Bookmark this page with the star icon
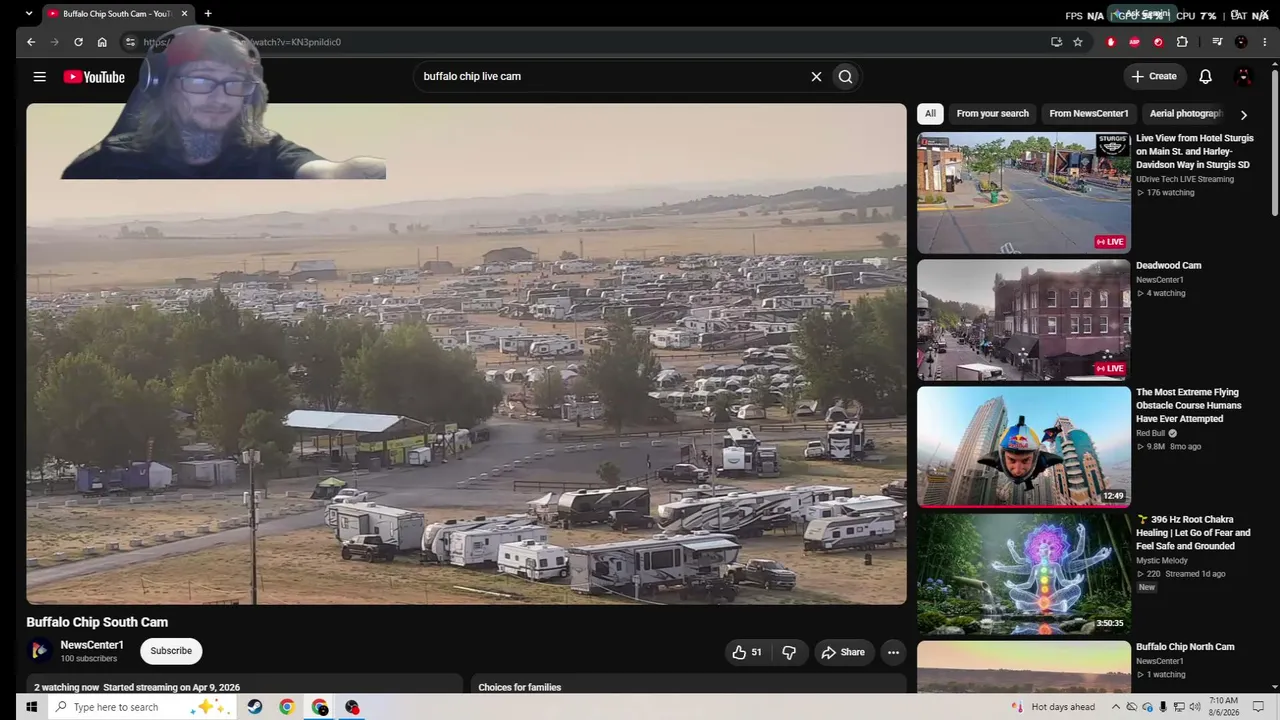Screen dimensions: 1280x720 1078,42
